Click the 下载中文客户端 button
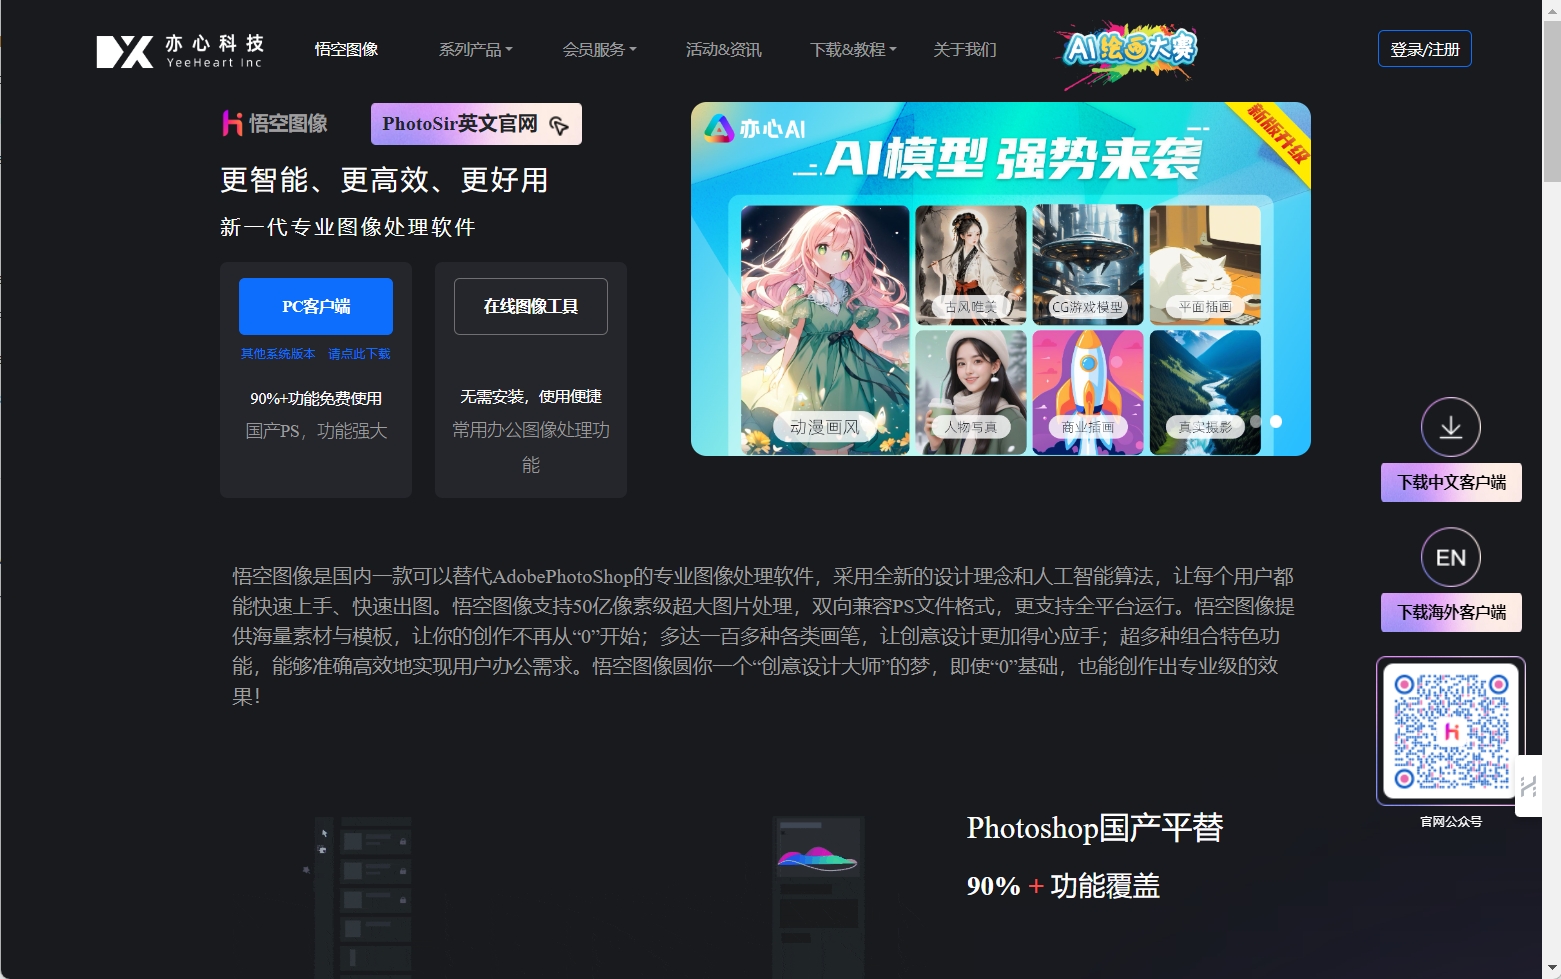1561x979 pixels. (1451, 482)
